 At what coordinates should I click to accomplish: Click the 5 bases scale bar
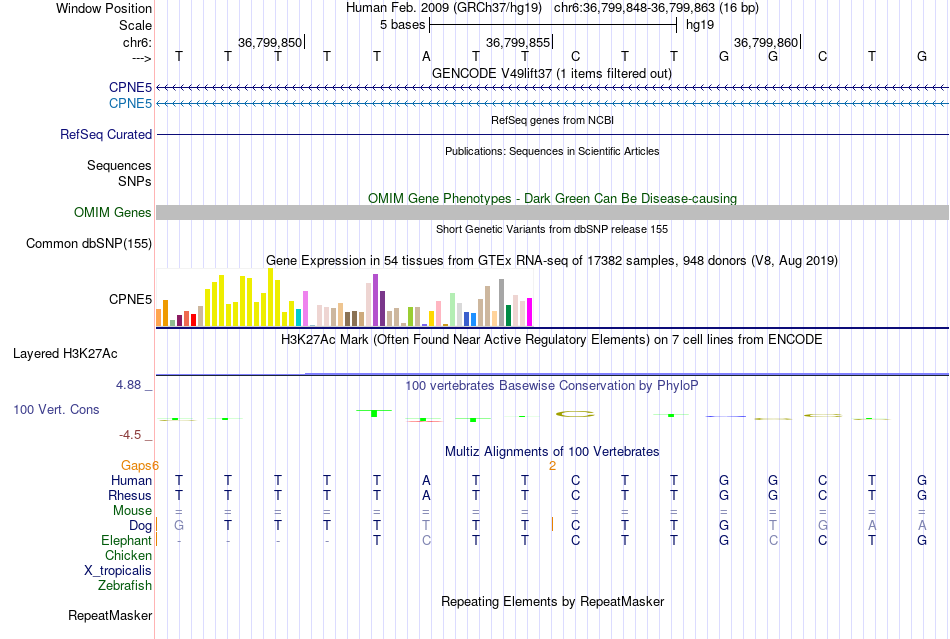click(x=553, y=25)
